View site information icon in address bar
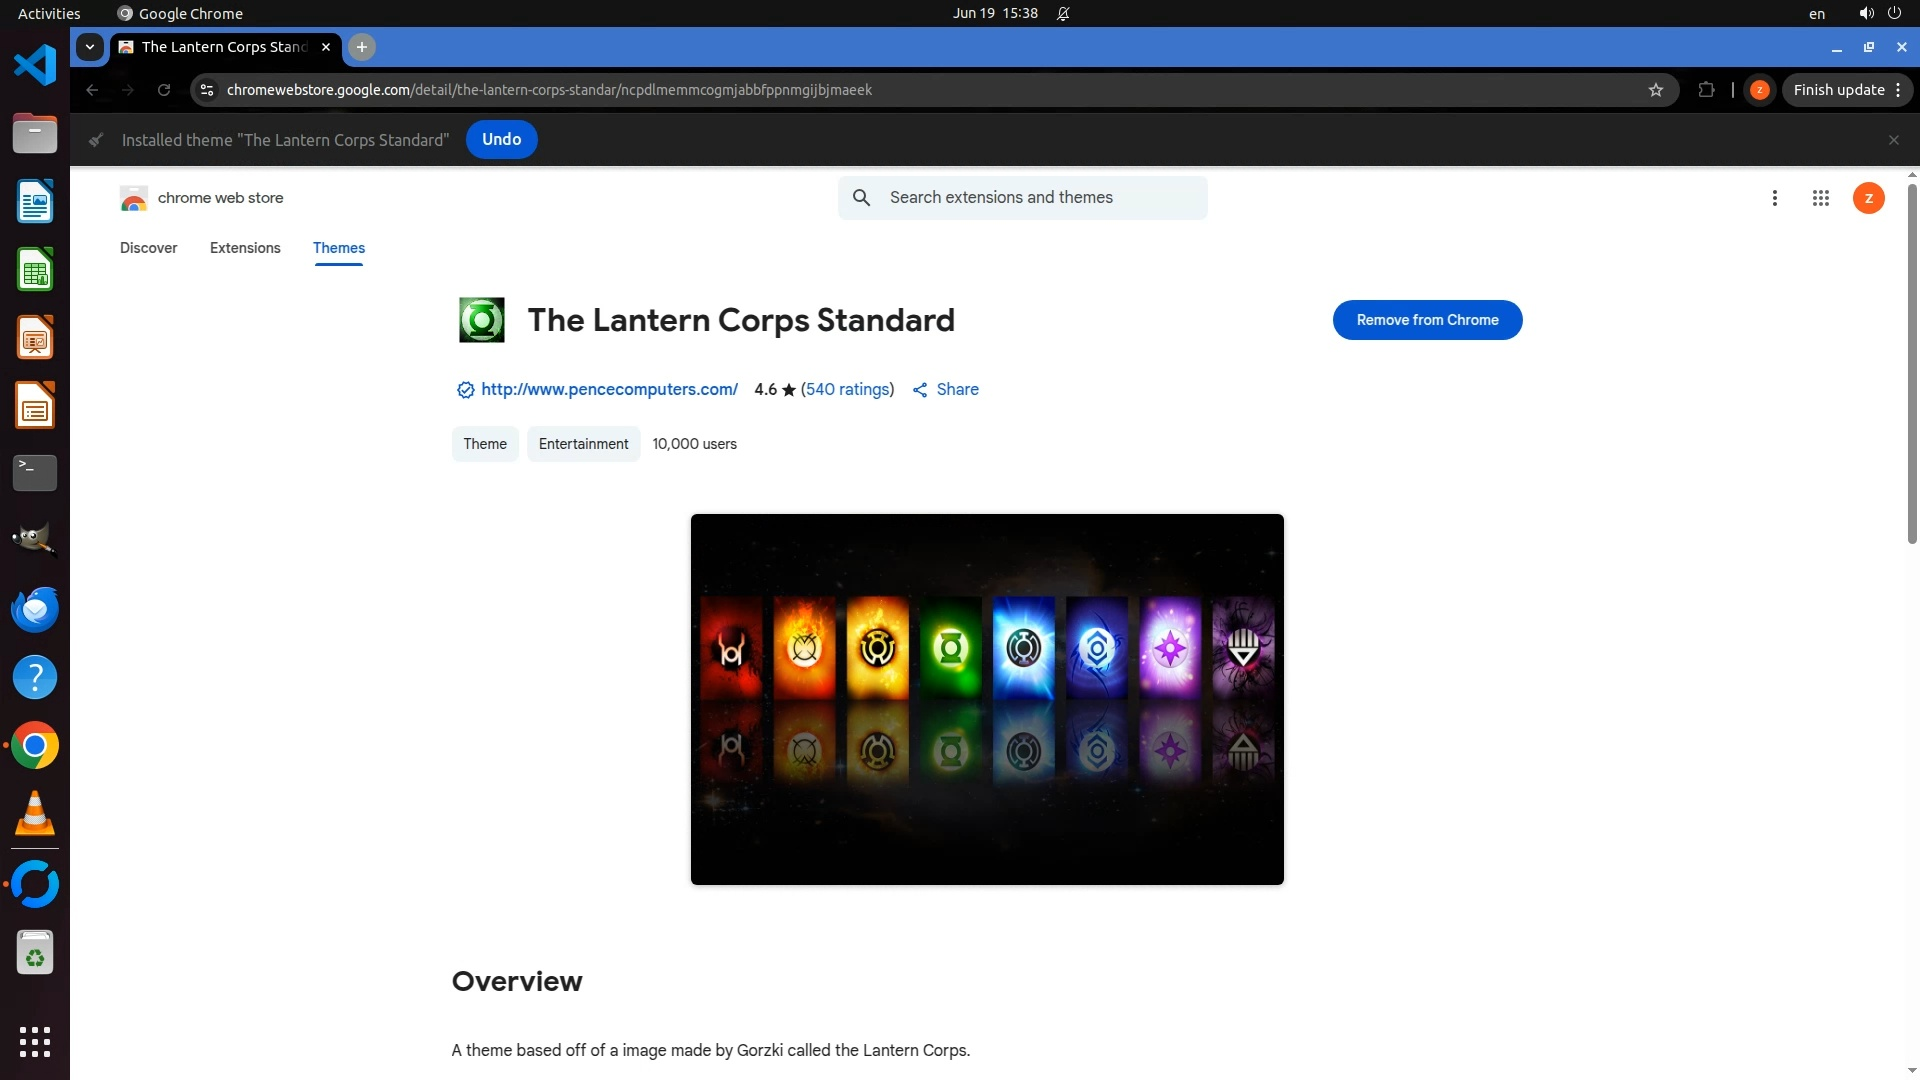 (x=207, y=90)
